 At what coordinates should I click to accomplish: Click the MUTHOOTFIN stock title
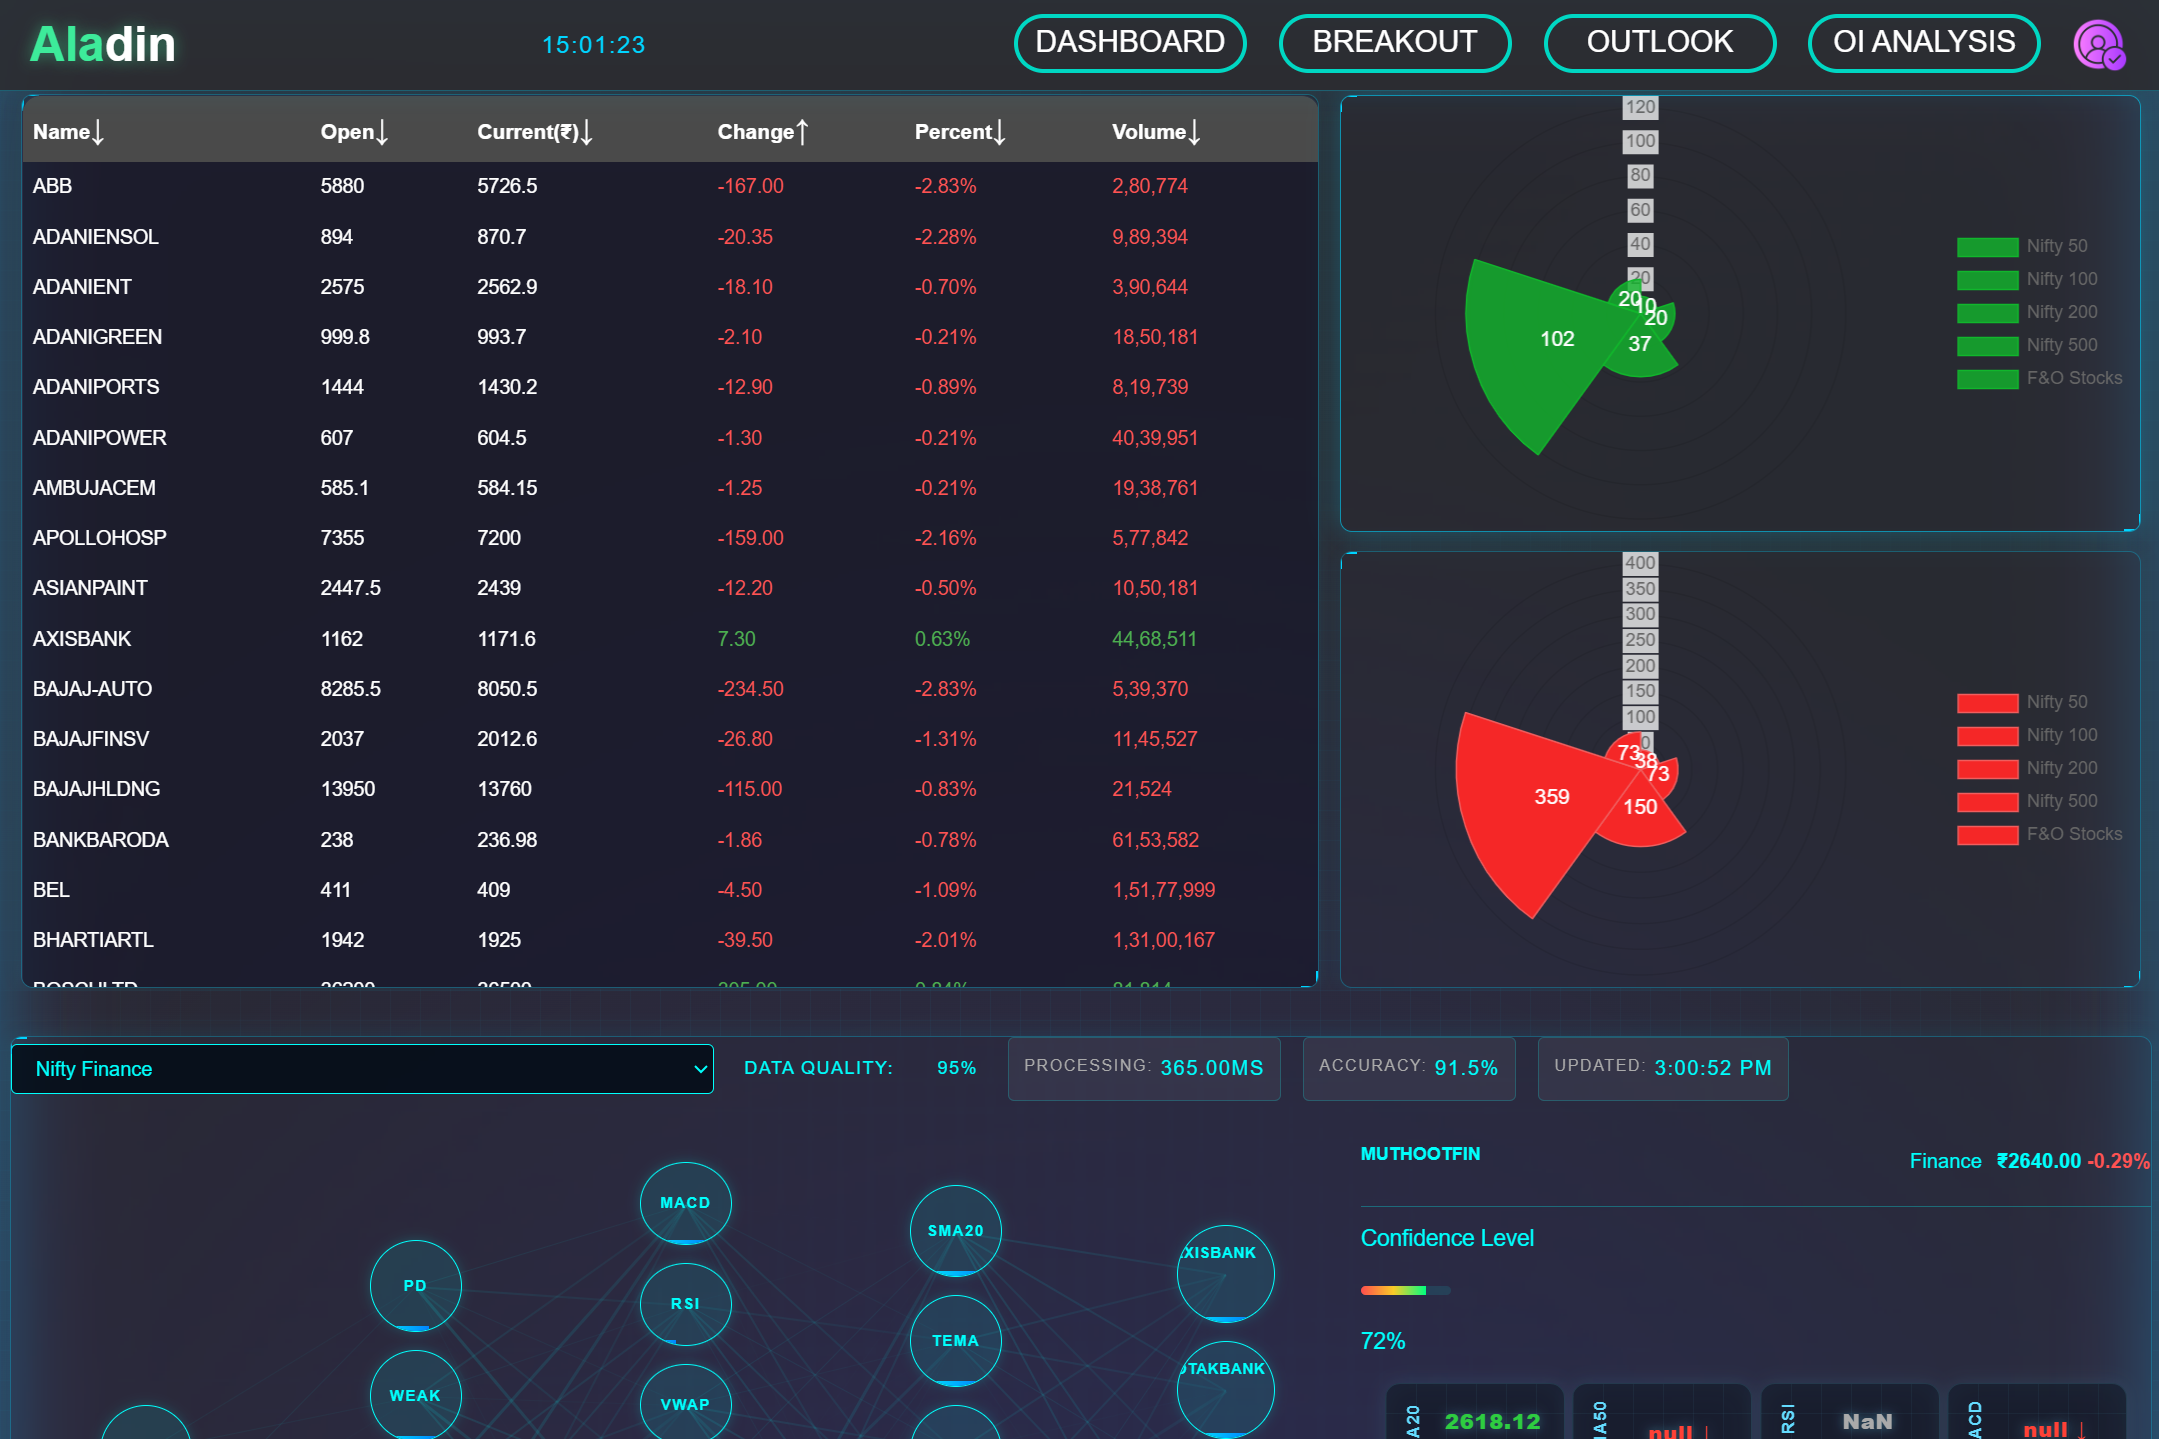pos(1420,1154)
